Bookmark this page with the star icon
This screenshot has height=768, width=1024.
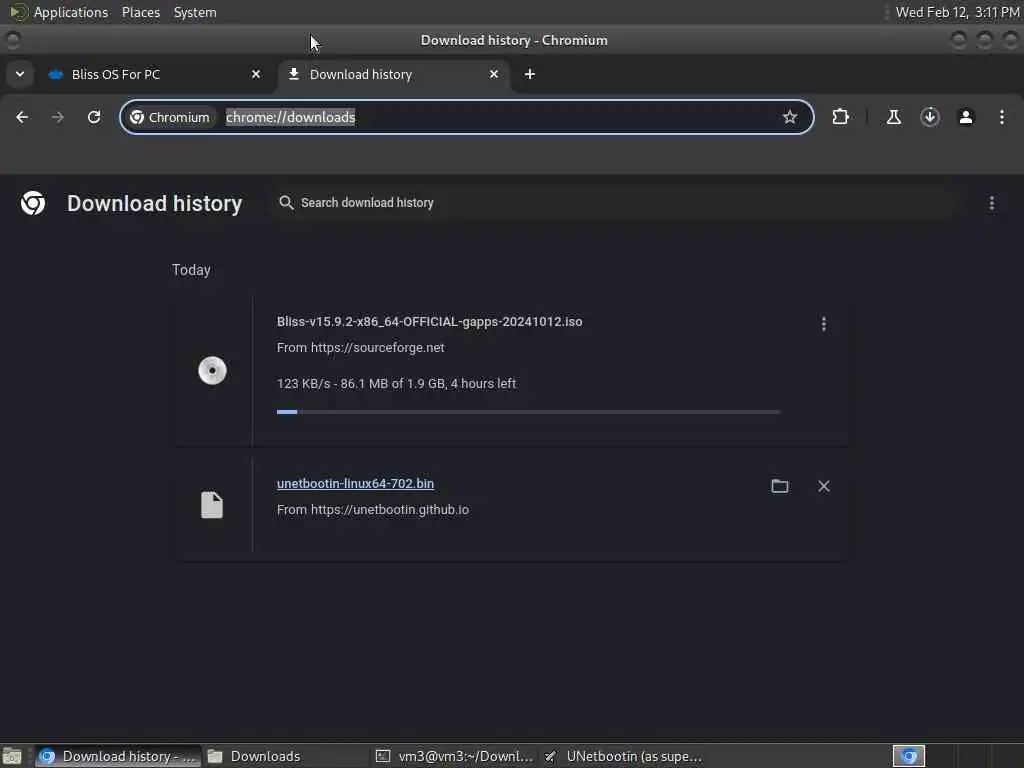point(790,117)
